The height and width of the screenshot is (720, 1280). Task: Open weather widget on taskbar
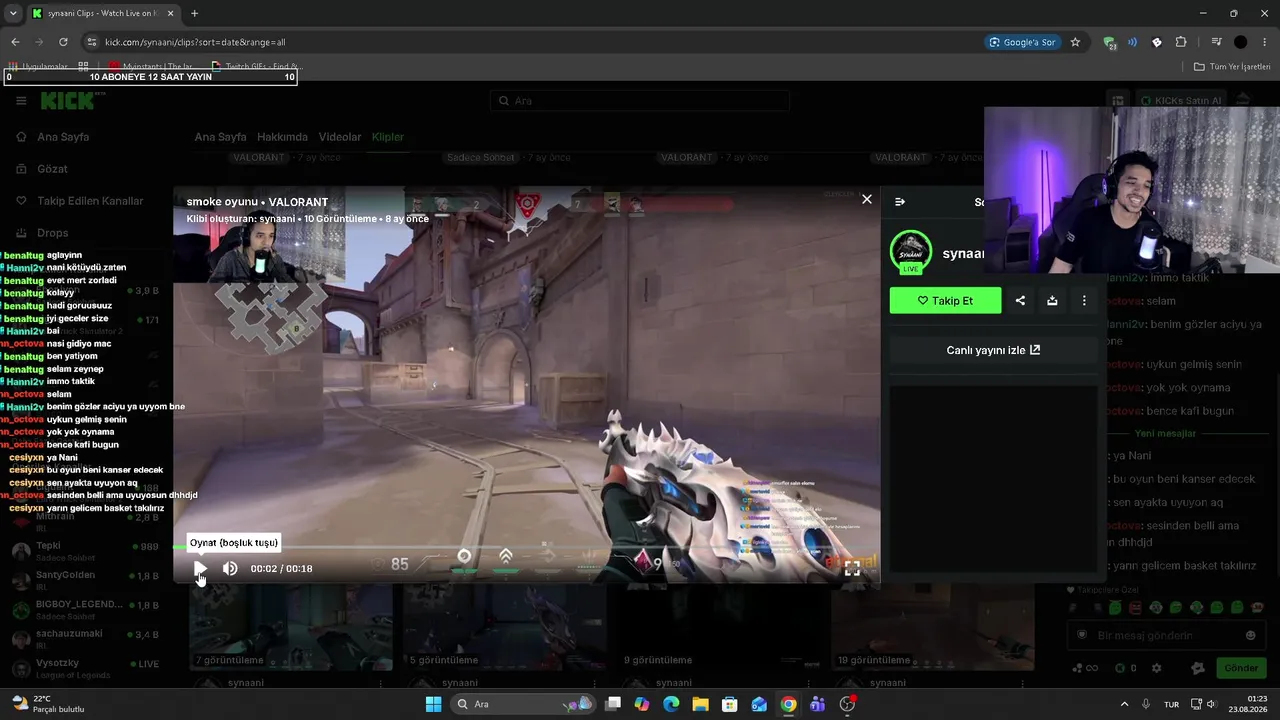(x=47, y=704)
